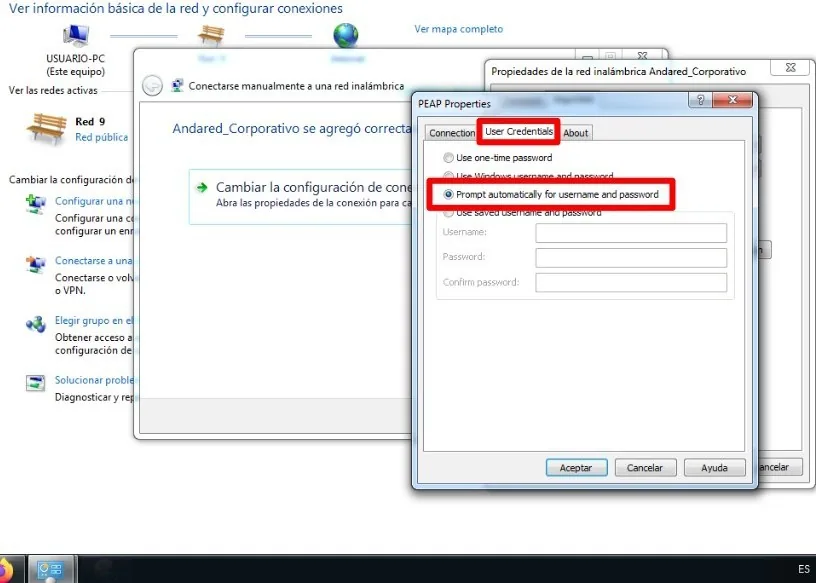Select Use saved username and password
The width and height of the screenshot is (816, 583).
tap(522, 213)
